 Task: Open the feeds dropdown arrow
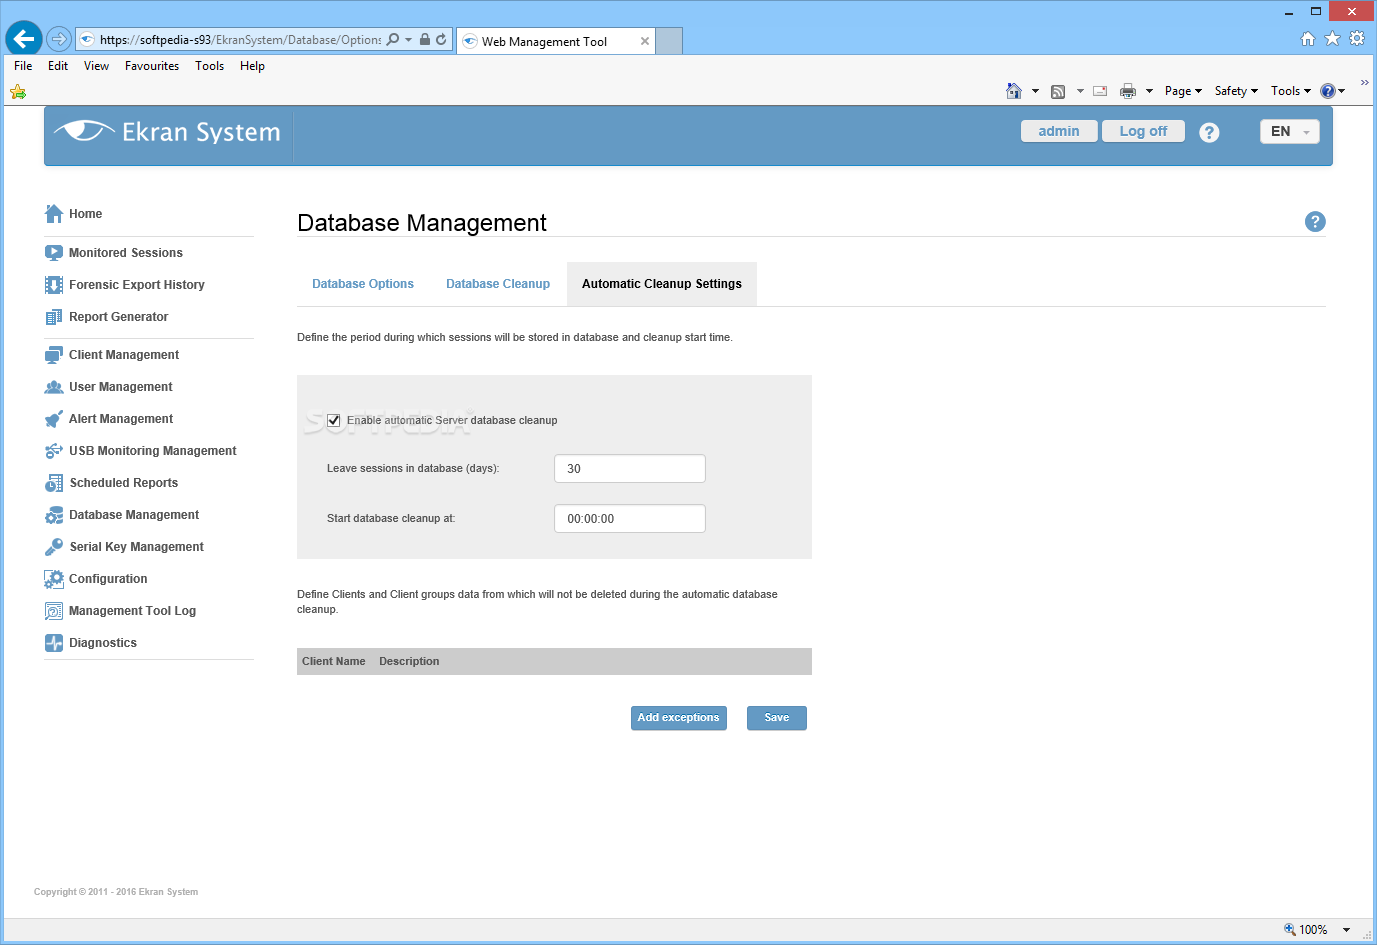(1080, 91)
